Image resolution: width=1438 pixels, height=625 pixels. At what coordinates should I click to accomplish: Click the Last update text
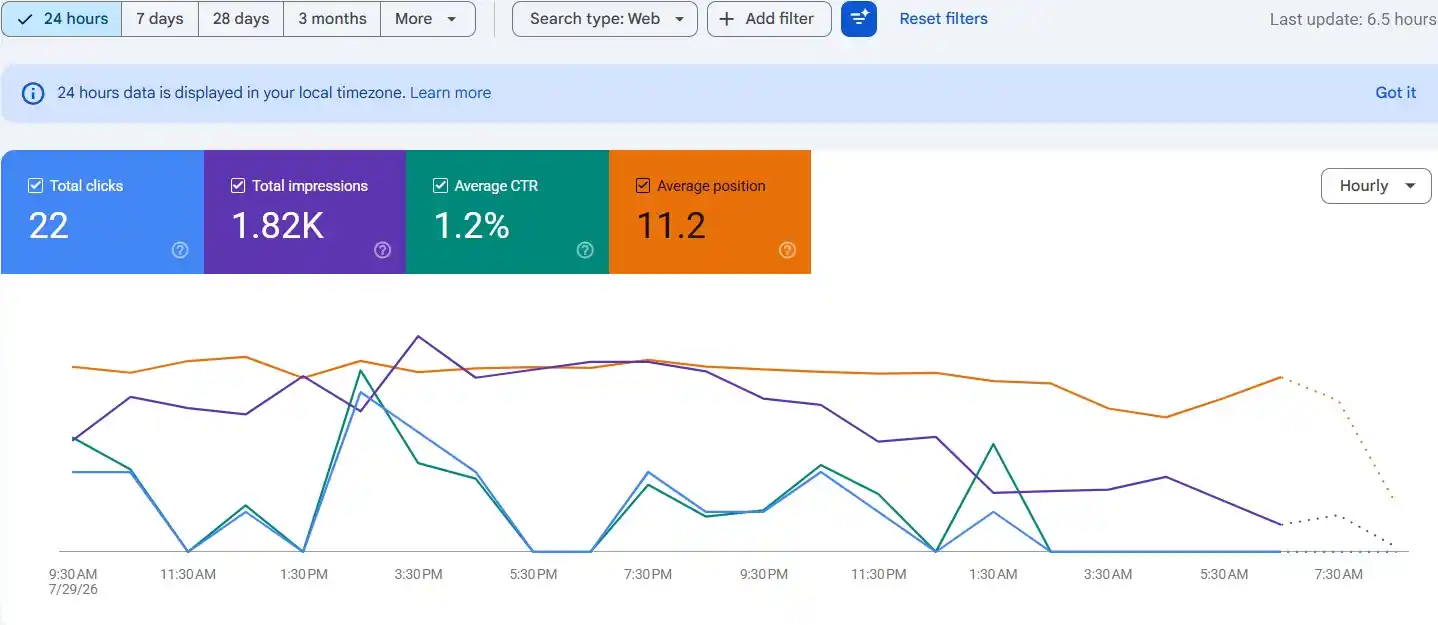point(1353,19)
